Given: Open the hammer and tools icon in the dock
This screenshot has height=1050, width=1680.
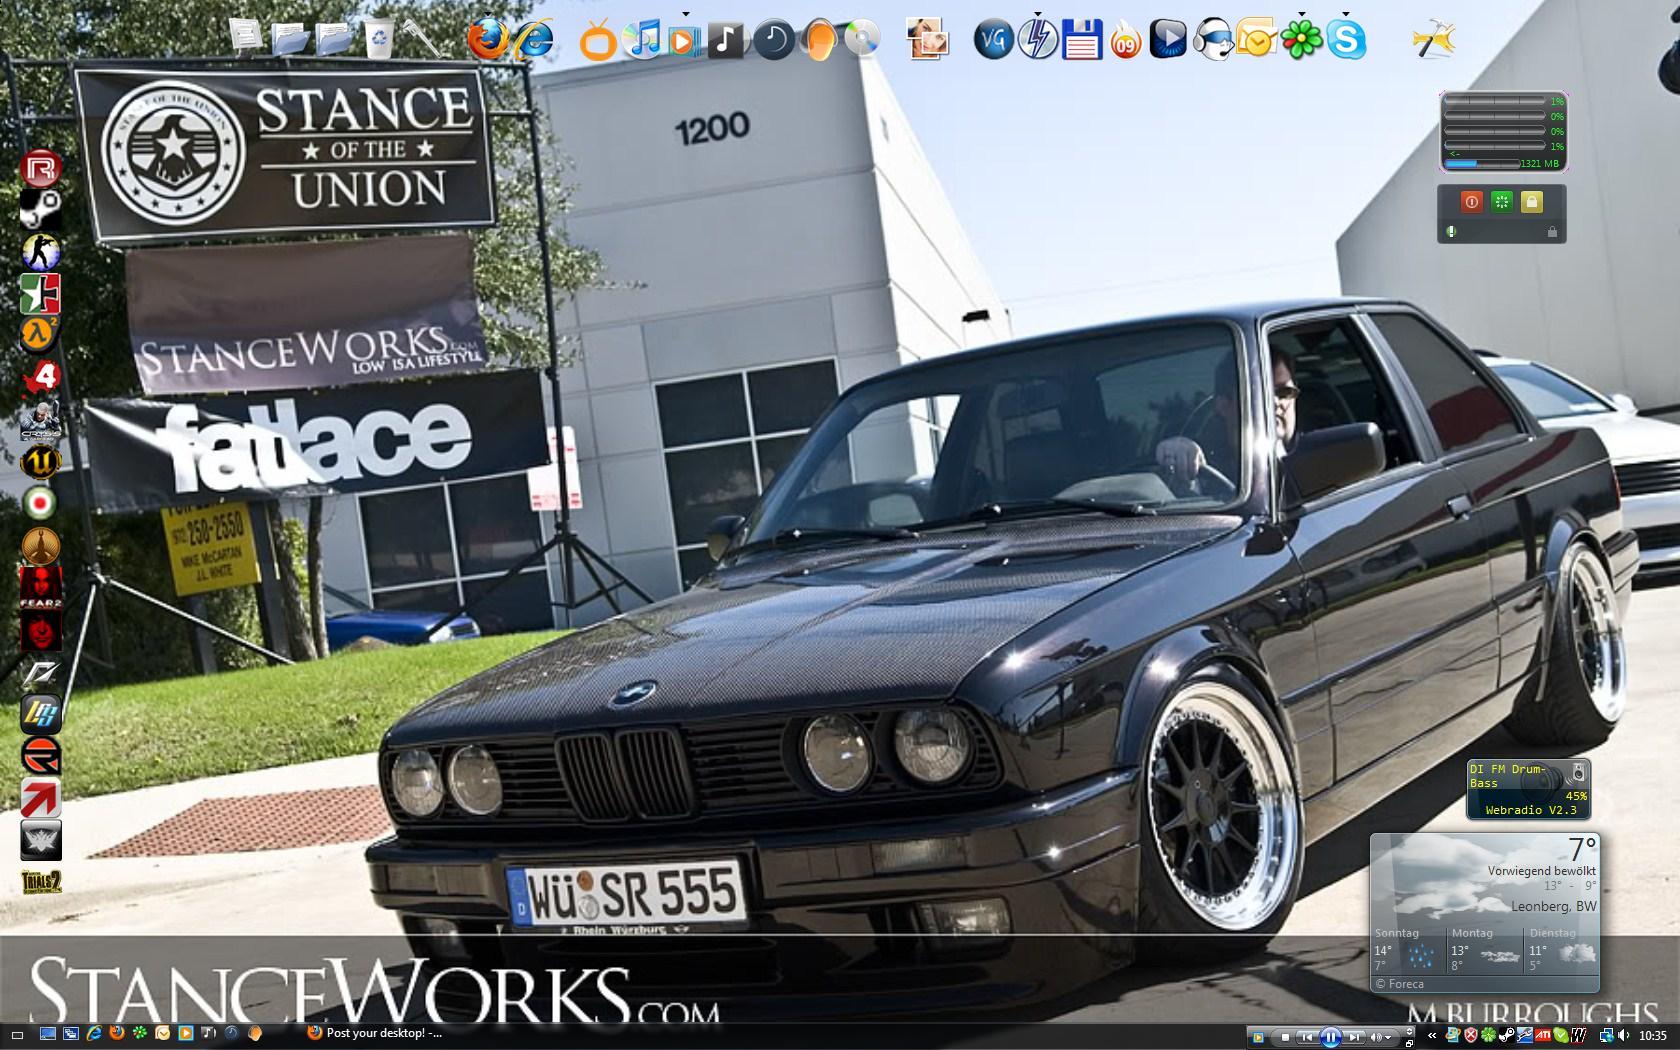Looking at the screenshot, I should [1433, 40].
